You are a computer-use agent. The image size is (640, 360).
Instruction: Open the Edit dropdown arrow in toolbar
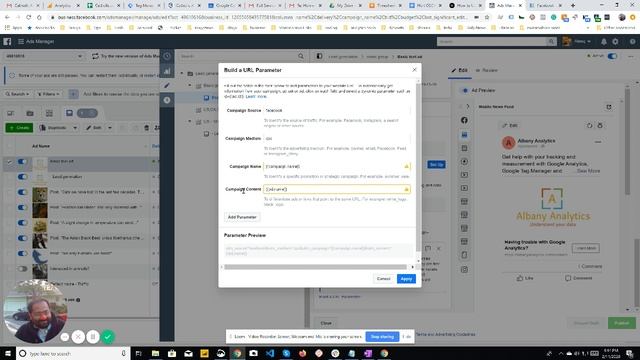(x=109, y=128)
